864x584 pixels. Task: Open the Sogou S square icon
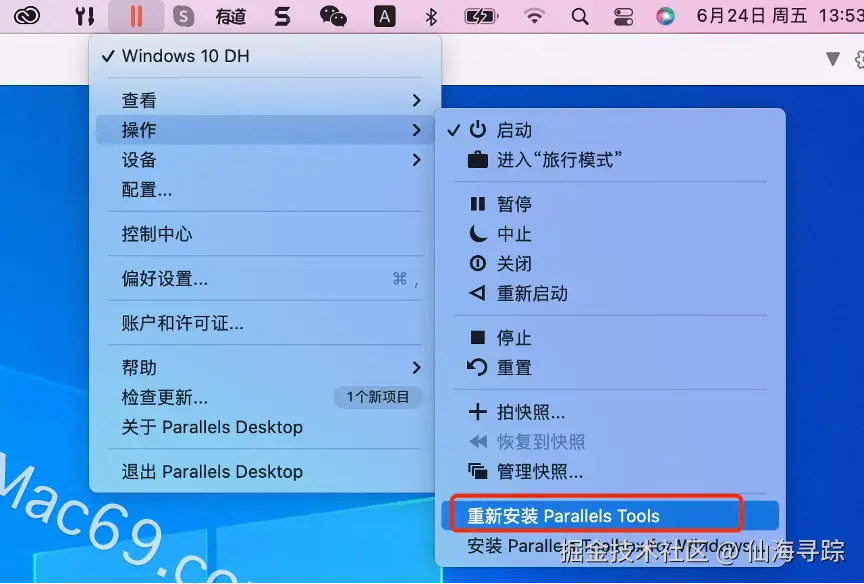point(183,16)
